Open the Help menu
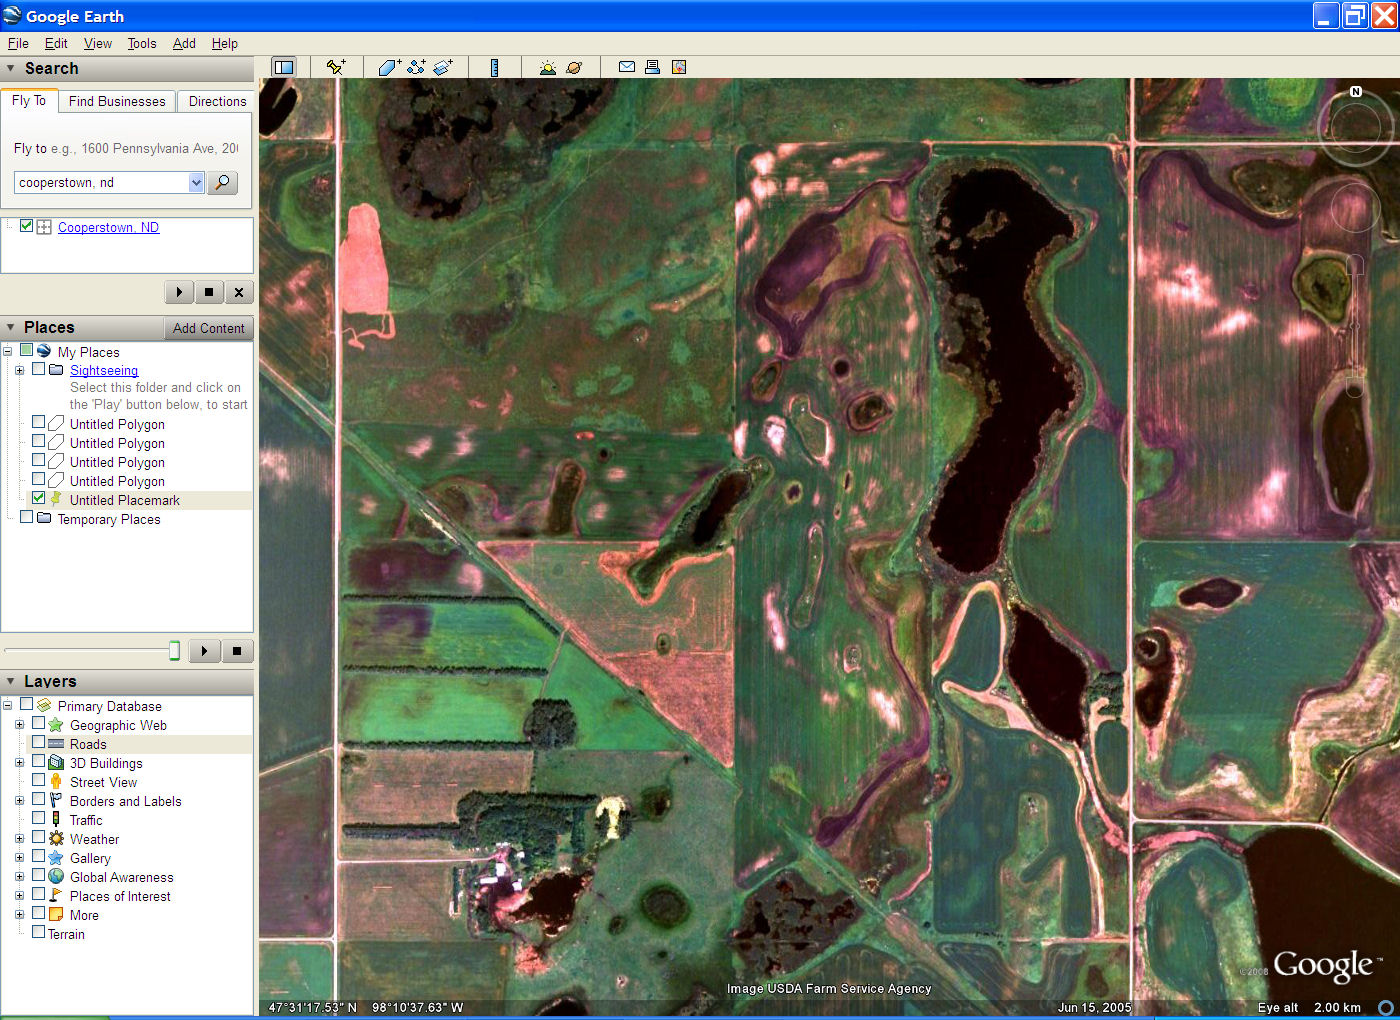Viewport: 1400px width, 1020px height. point(225,43)
